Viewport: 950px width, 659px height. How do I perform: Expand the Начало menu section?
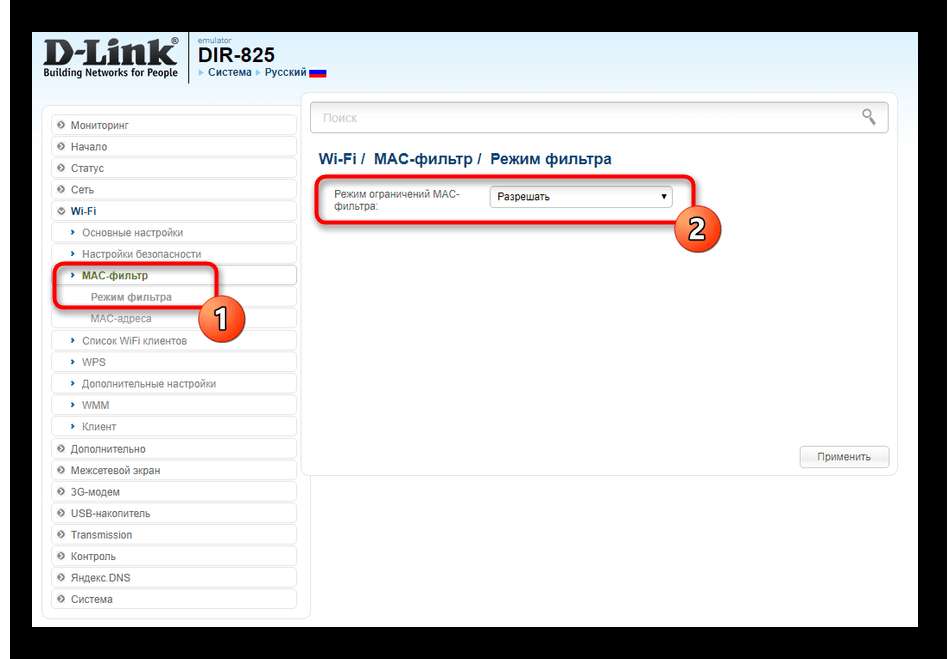pos(174,147)
